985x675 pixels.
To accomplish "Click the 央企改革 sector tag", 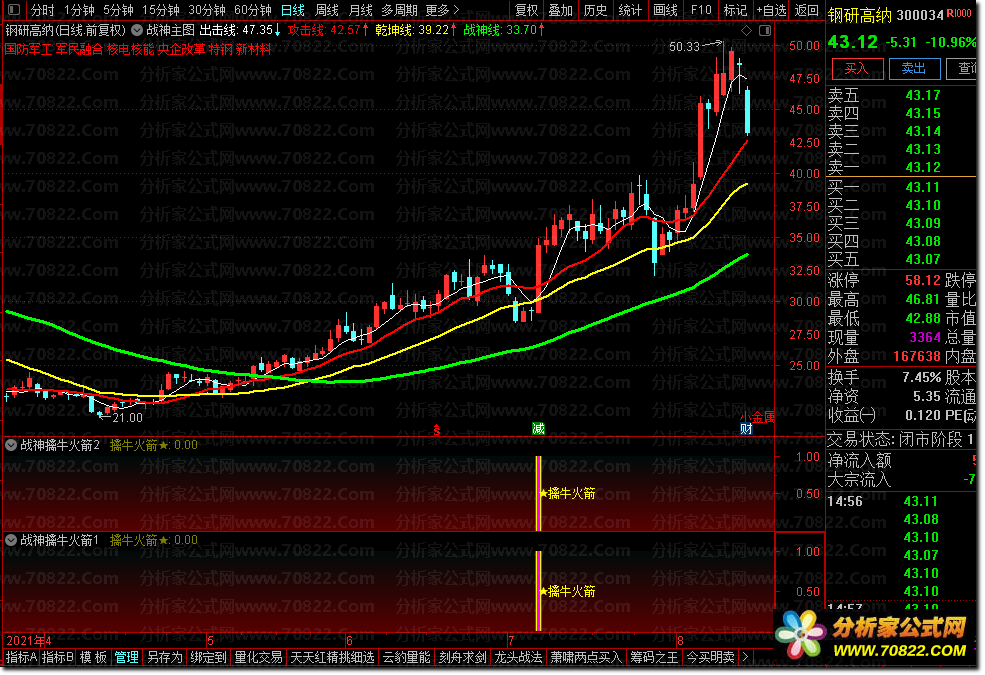I will click(x=182, y=49).
